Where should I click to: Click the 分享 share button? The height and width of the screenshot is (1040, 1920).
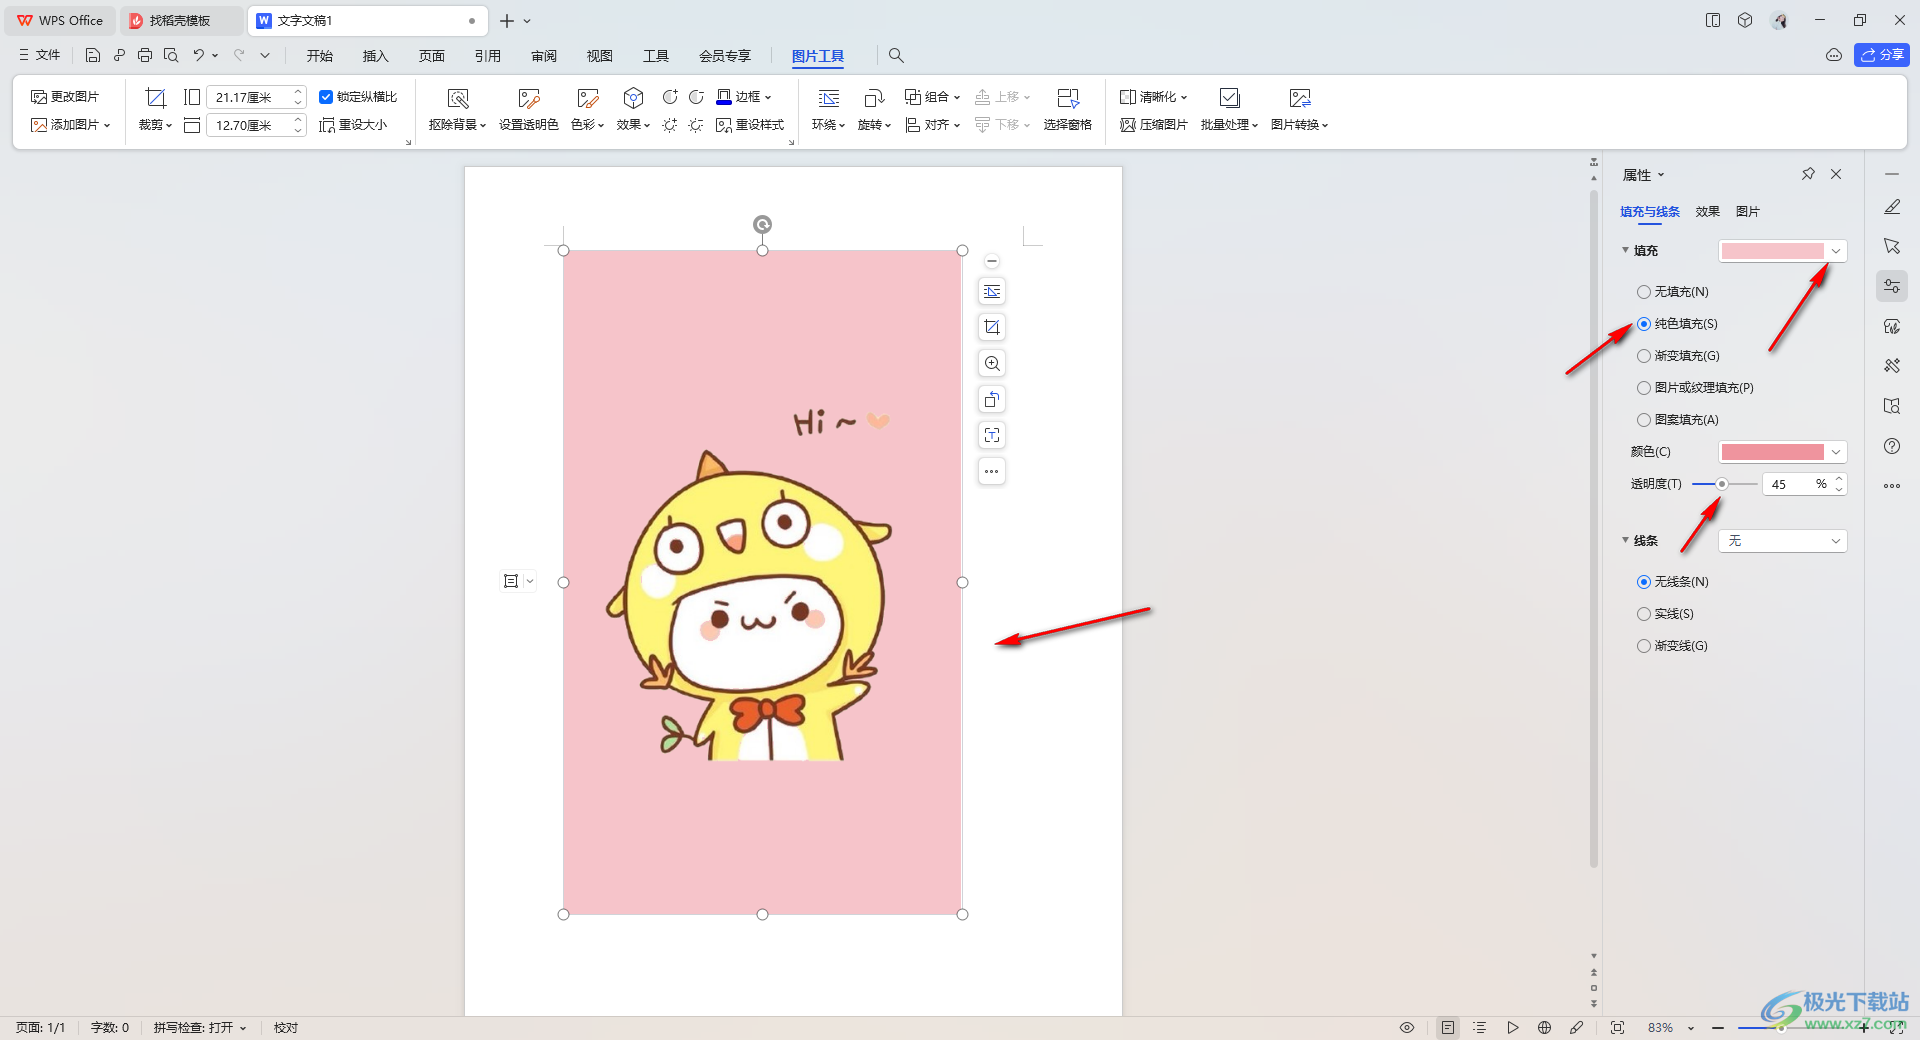[x=1882, y=55]
